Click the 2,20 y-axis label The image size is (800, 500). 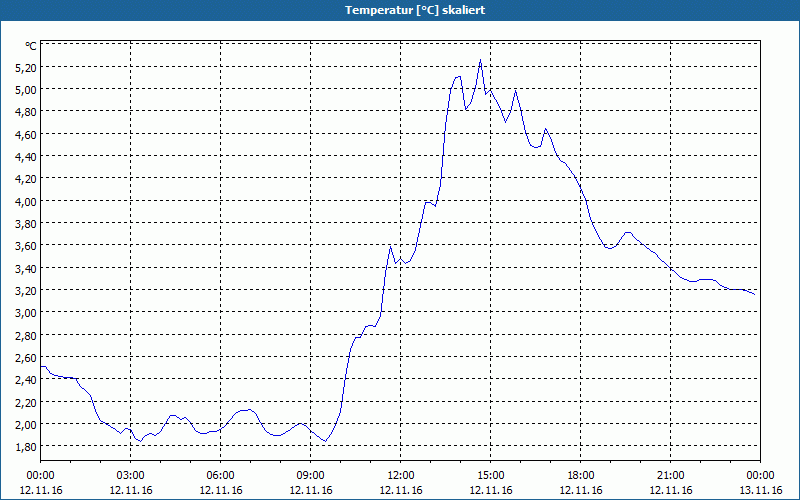(27, 403)
